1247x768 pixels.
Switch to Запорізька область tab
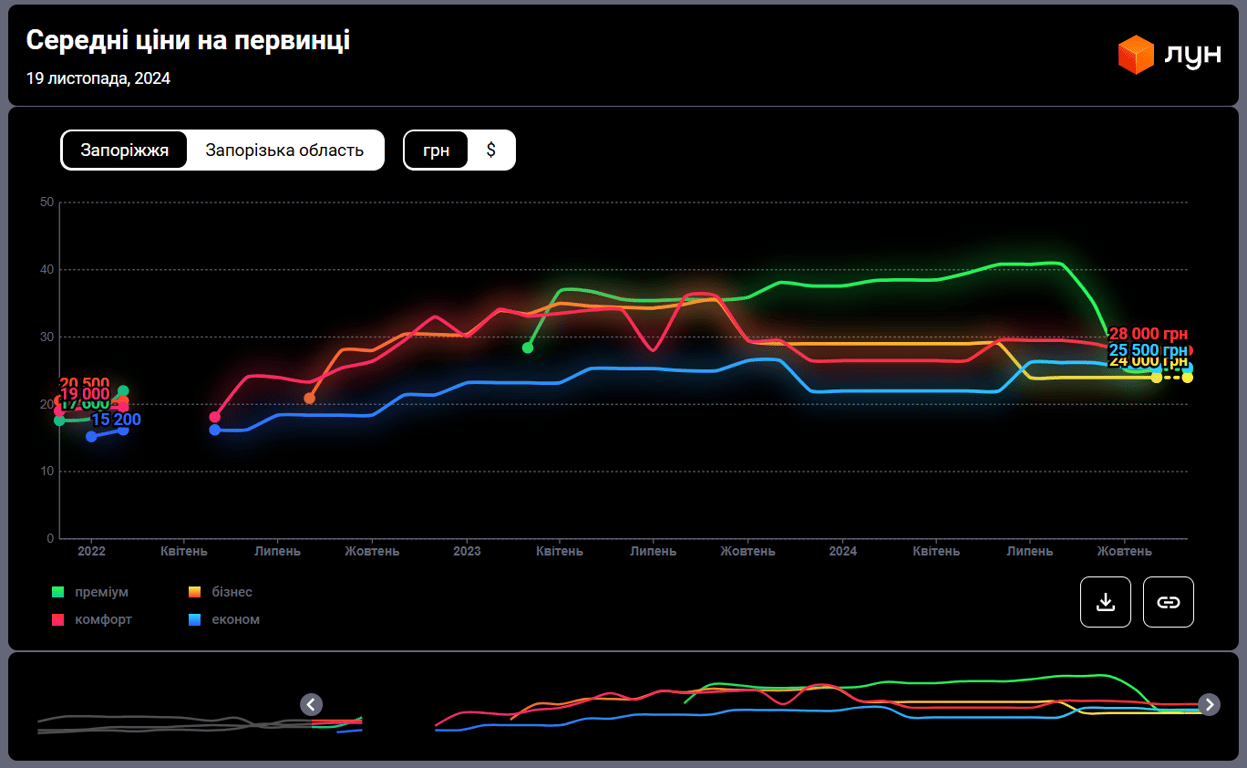(x=284, y=151)
